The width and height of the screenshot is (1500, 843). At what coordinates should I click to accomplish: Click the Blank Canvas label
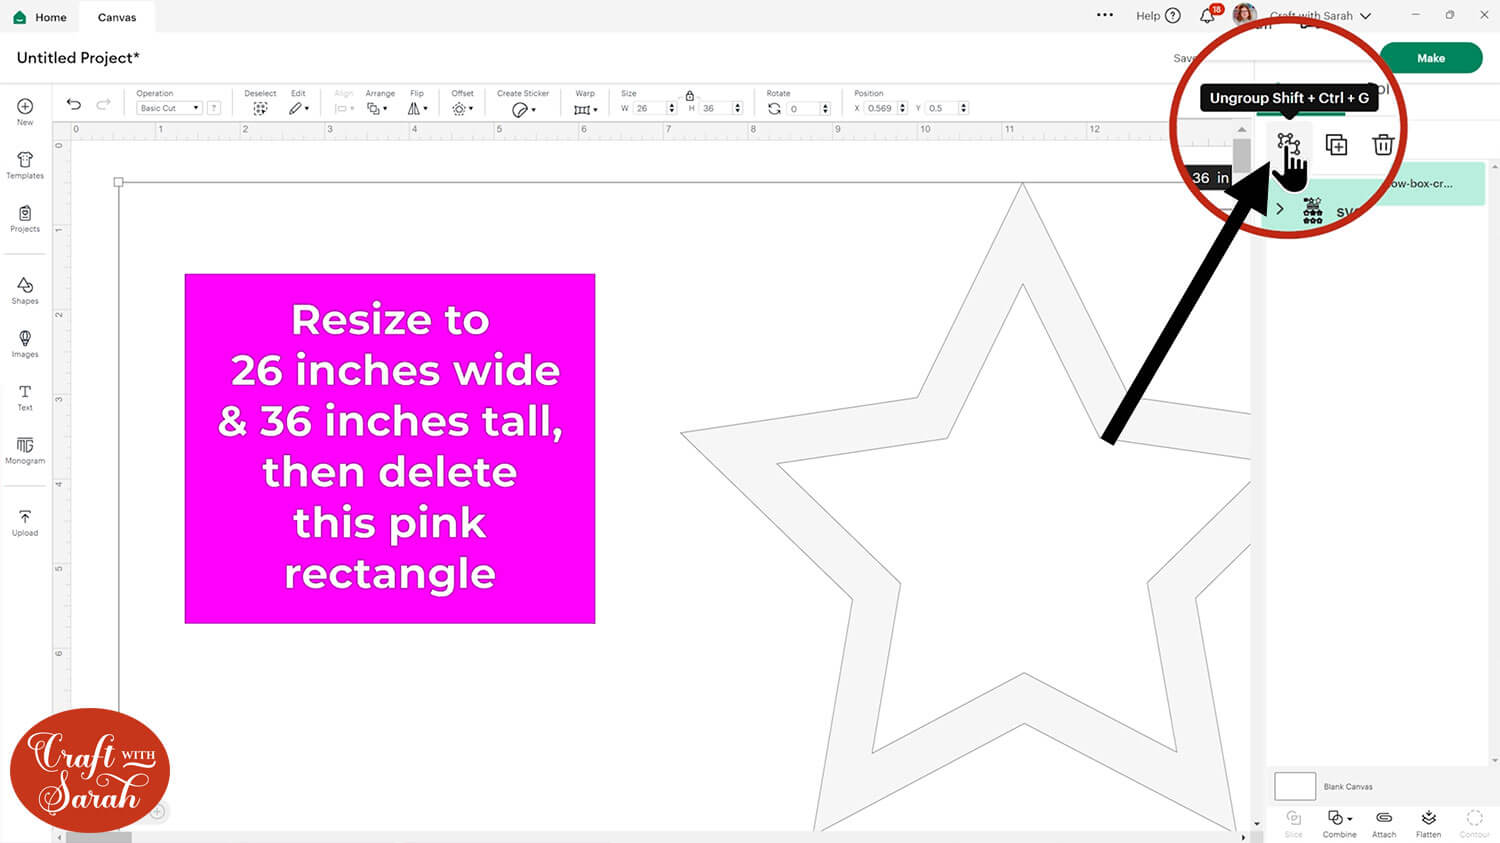point(1348,787)
